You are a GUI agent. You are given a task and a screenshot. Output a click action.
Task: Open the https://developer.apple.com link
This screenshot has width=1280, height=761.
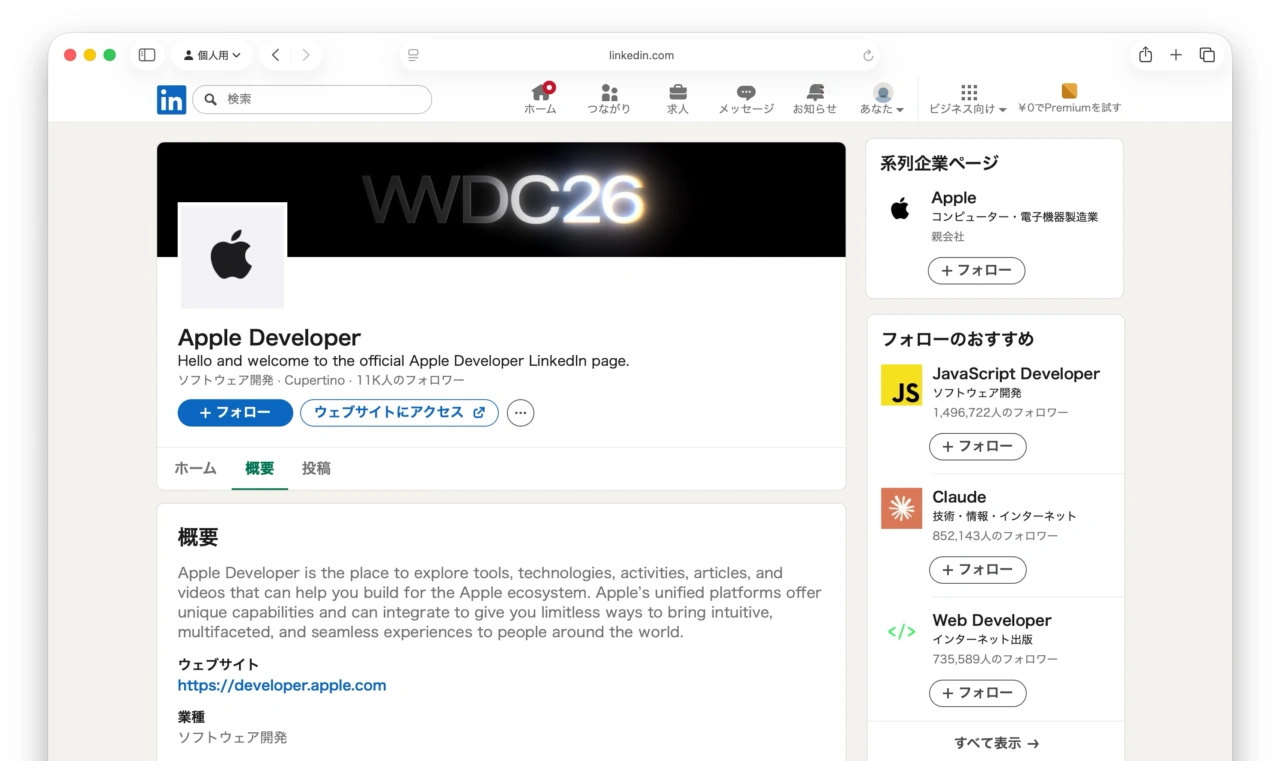pos(282,685)
